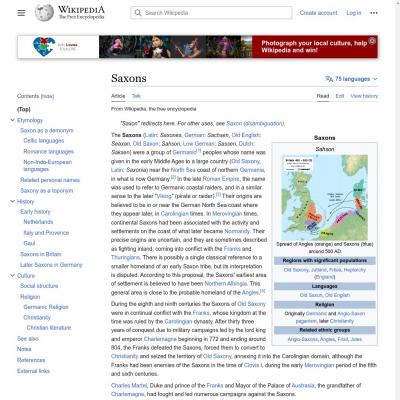400x400 pixels.
Task: Open the three-dots personal tools menu
Action: point(374,13)
